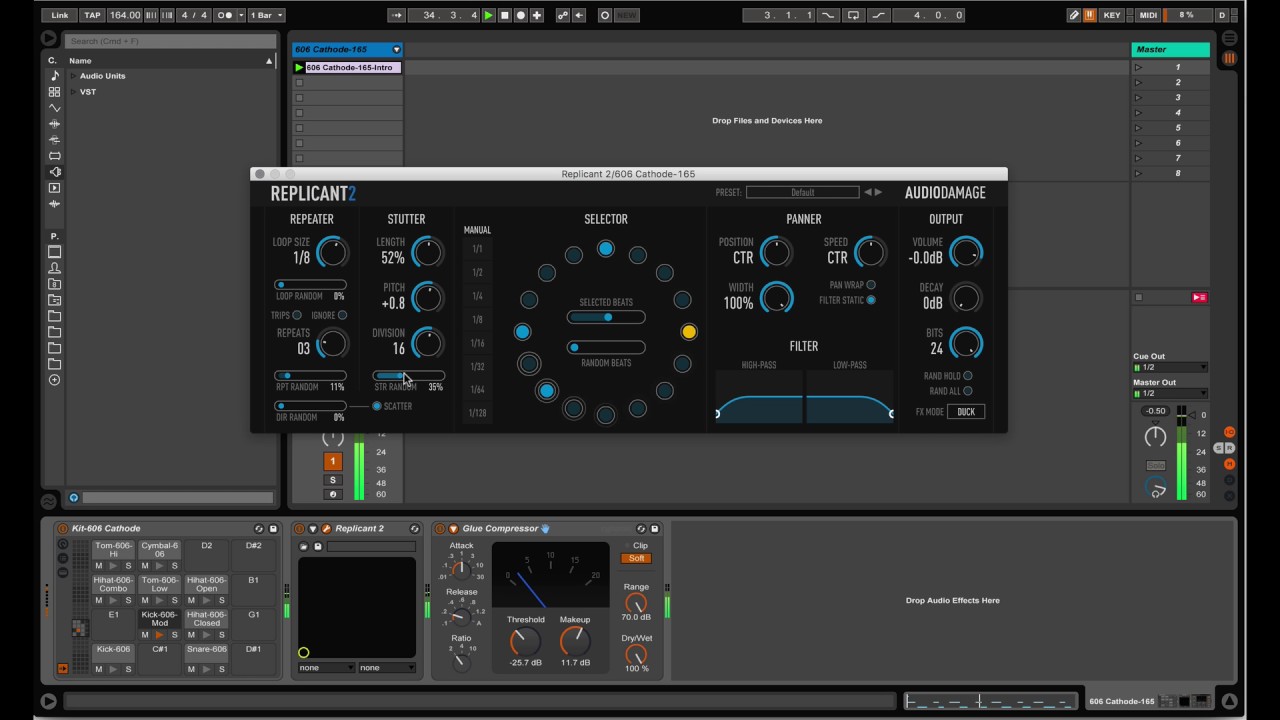Toggle the loop switch in transport
This screenshot has width=1280, height=720.
(853, 15)
